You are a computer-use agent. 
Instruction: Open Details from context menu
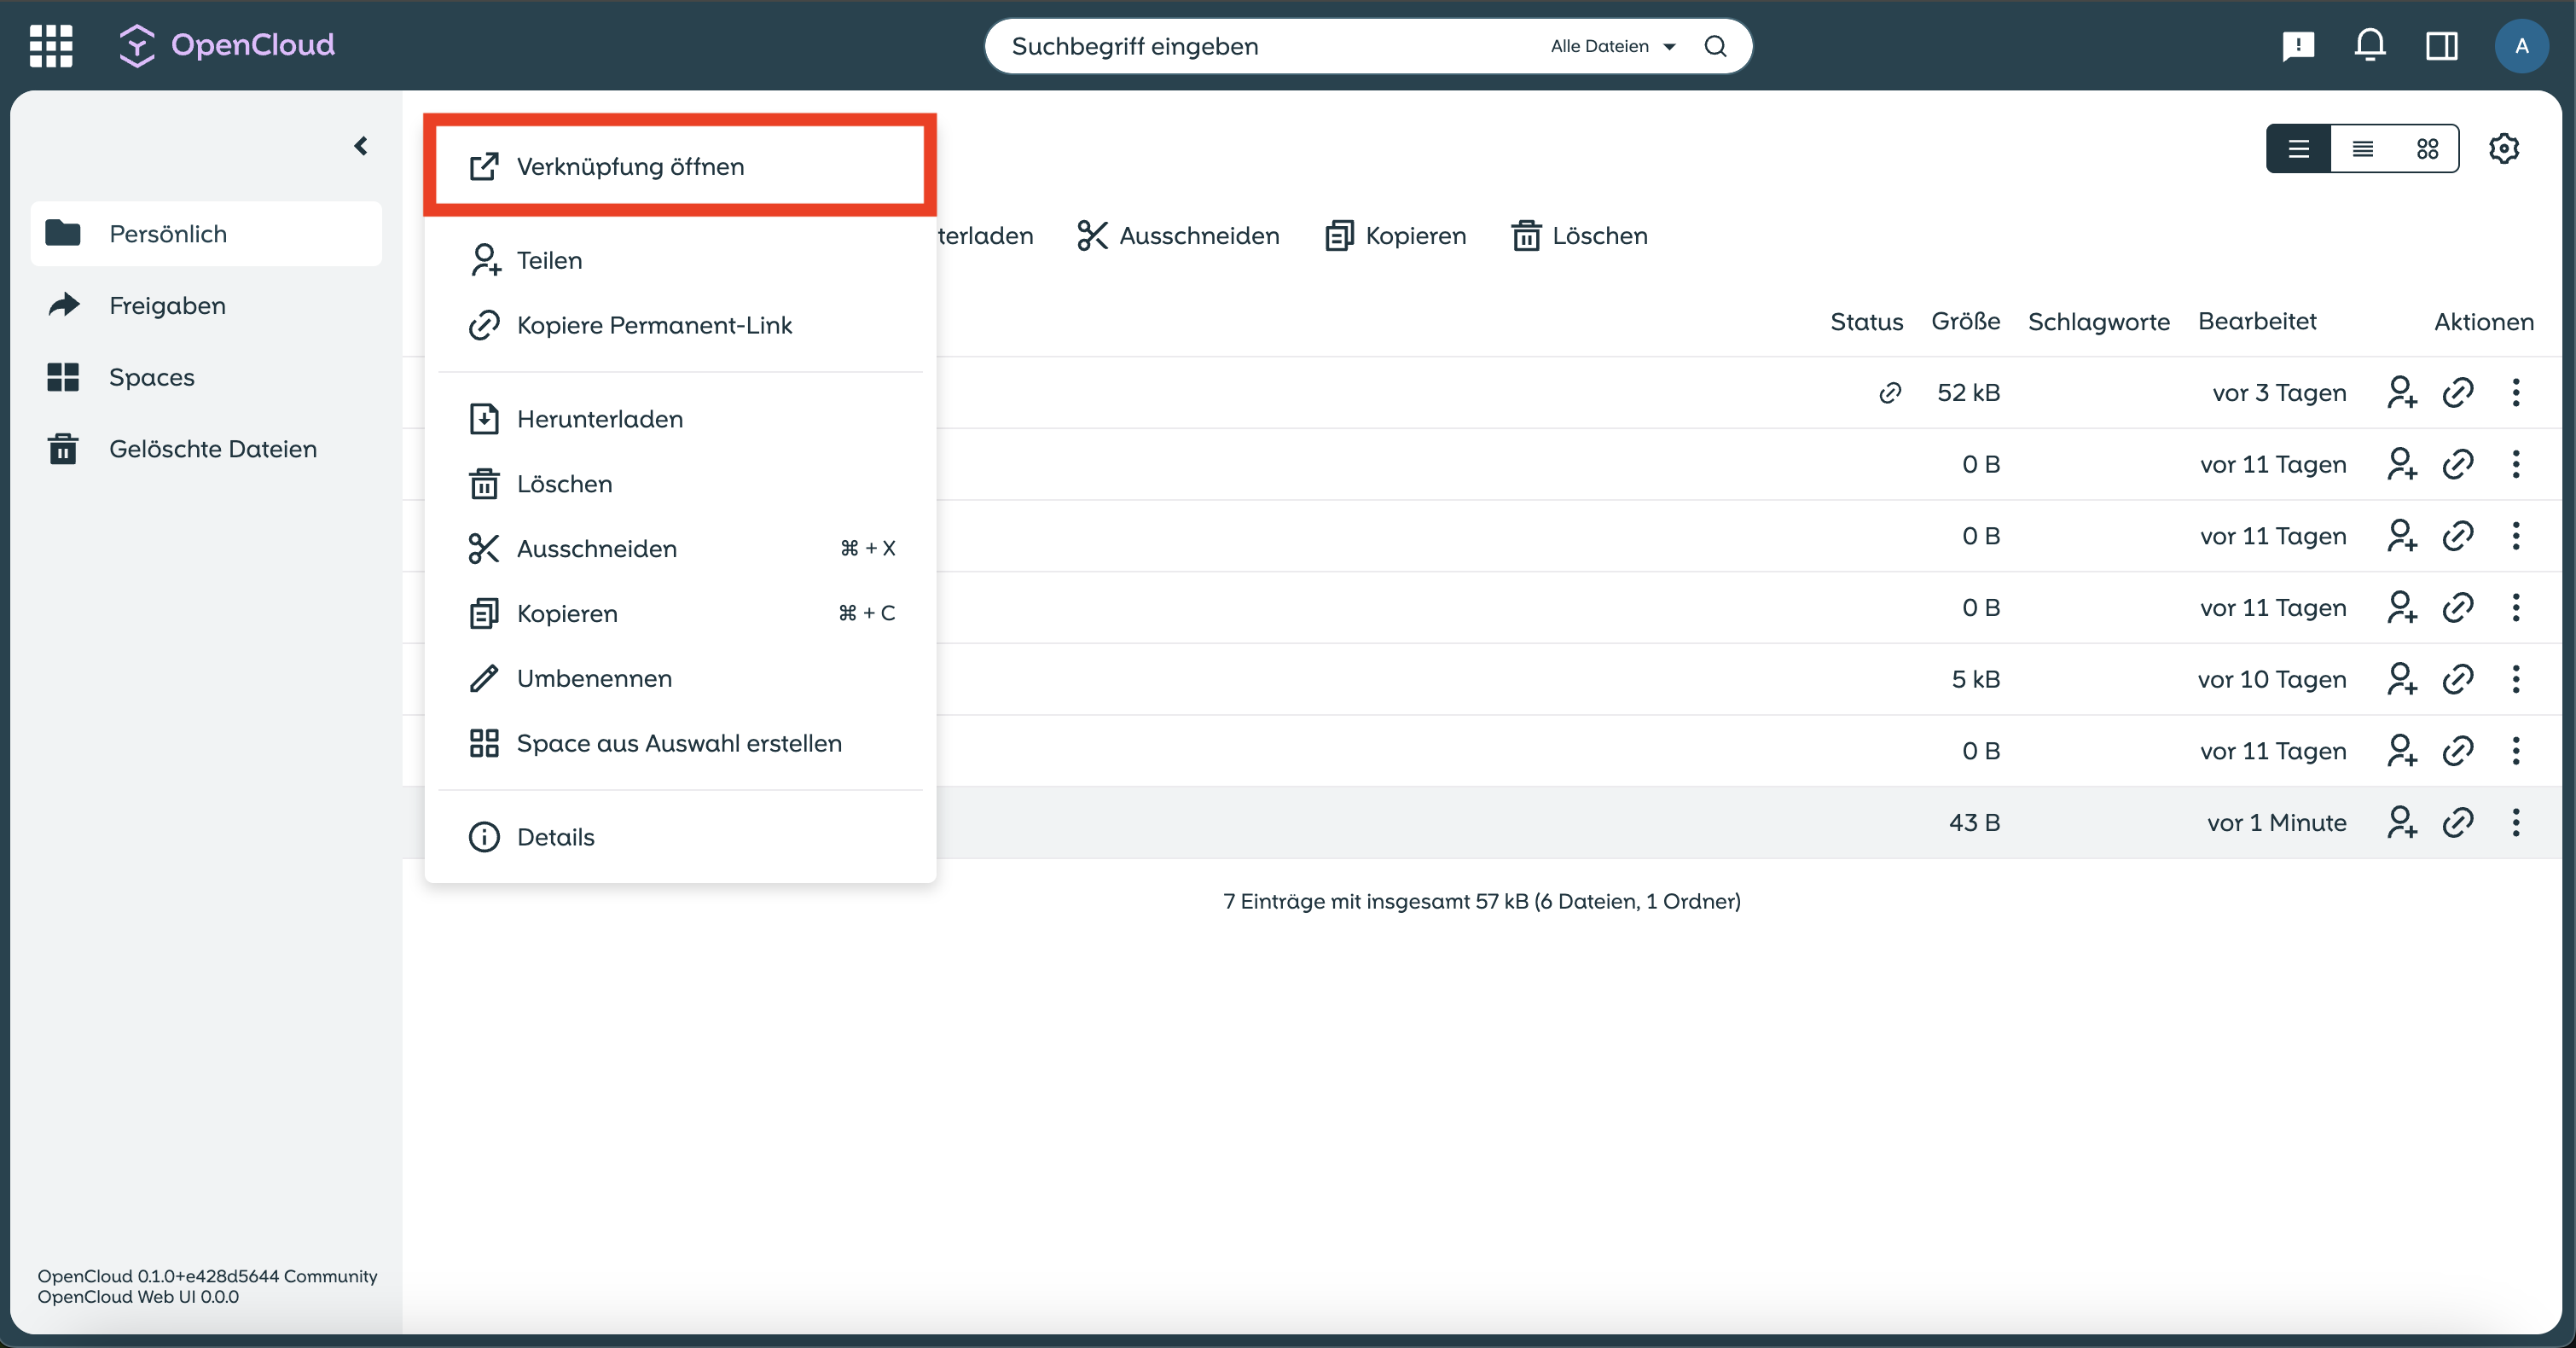click(x=680, y=837)
